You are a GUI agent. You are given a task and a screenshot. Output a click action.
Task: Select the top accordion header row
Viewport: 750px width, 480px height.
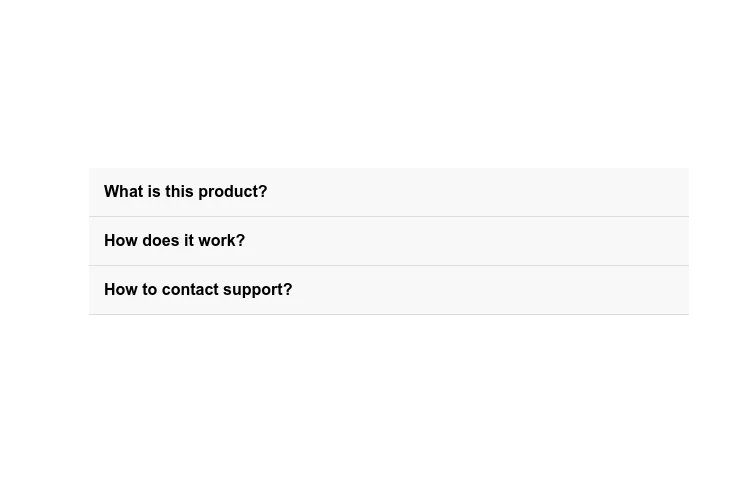coord(388,192)
